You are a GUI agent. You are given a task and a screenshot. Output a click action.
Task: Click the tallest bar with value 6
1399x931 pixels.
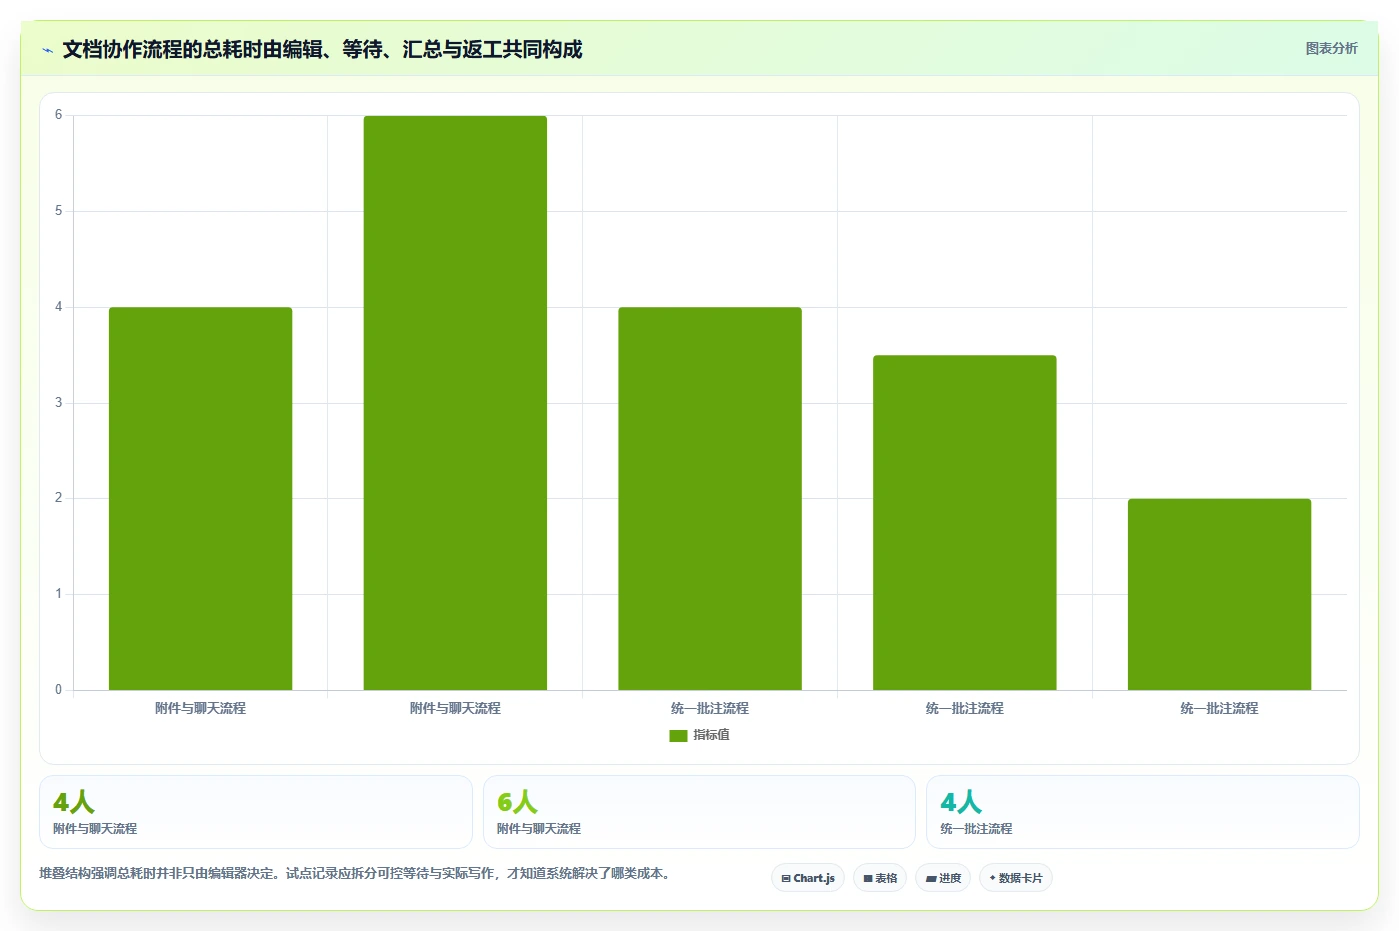click(455, 403)
